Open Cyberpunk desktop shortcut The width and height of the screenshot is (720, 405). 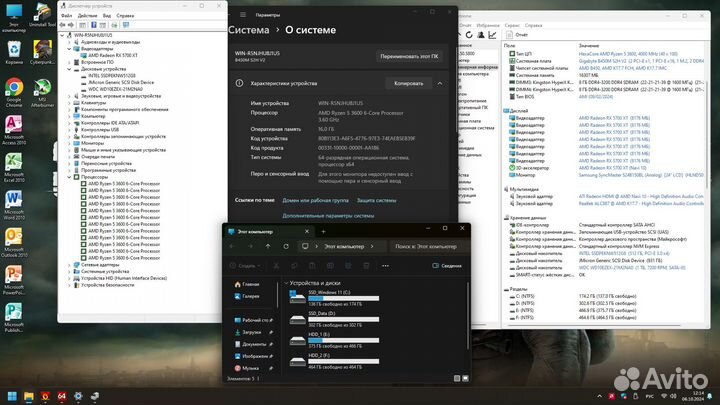tap(42, 52)
